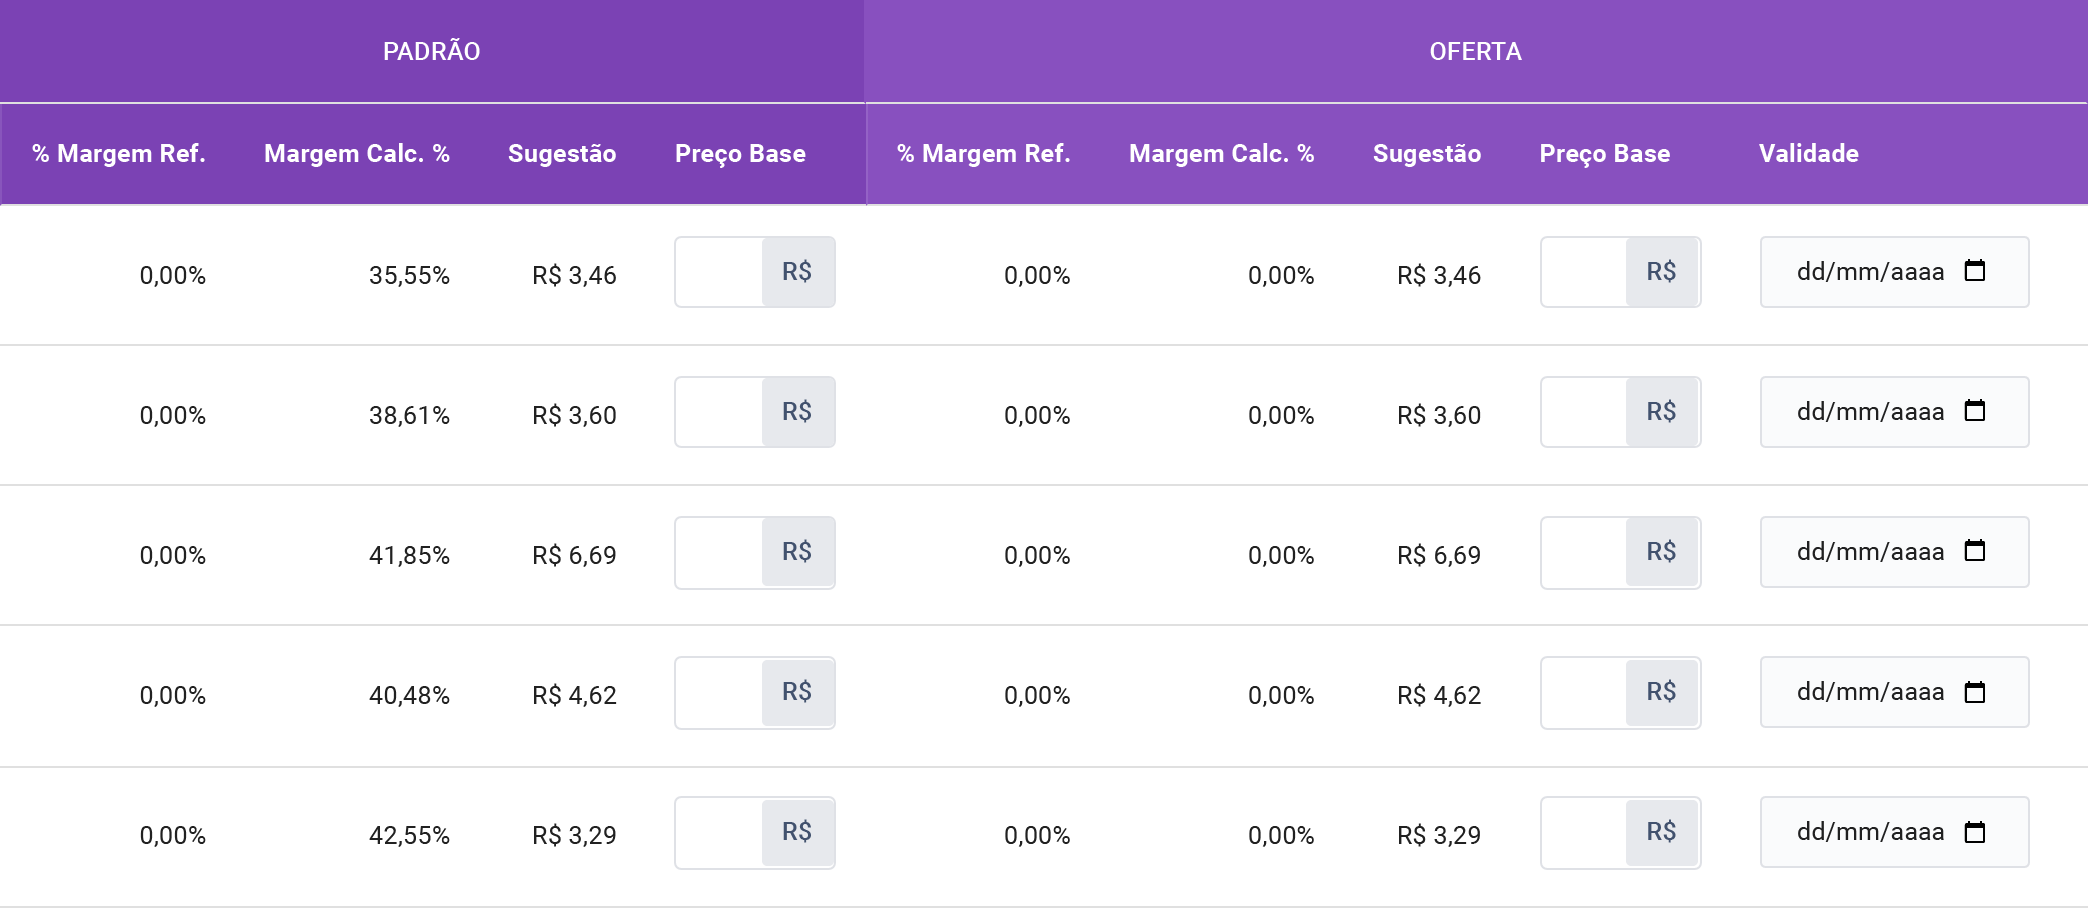The height and width of the screenshot is (908, 2096).
Task: Open calendar picker in third row Validade
Action: (x=1974, y=551)
